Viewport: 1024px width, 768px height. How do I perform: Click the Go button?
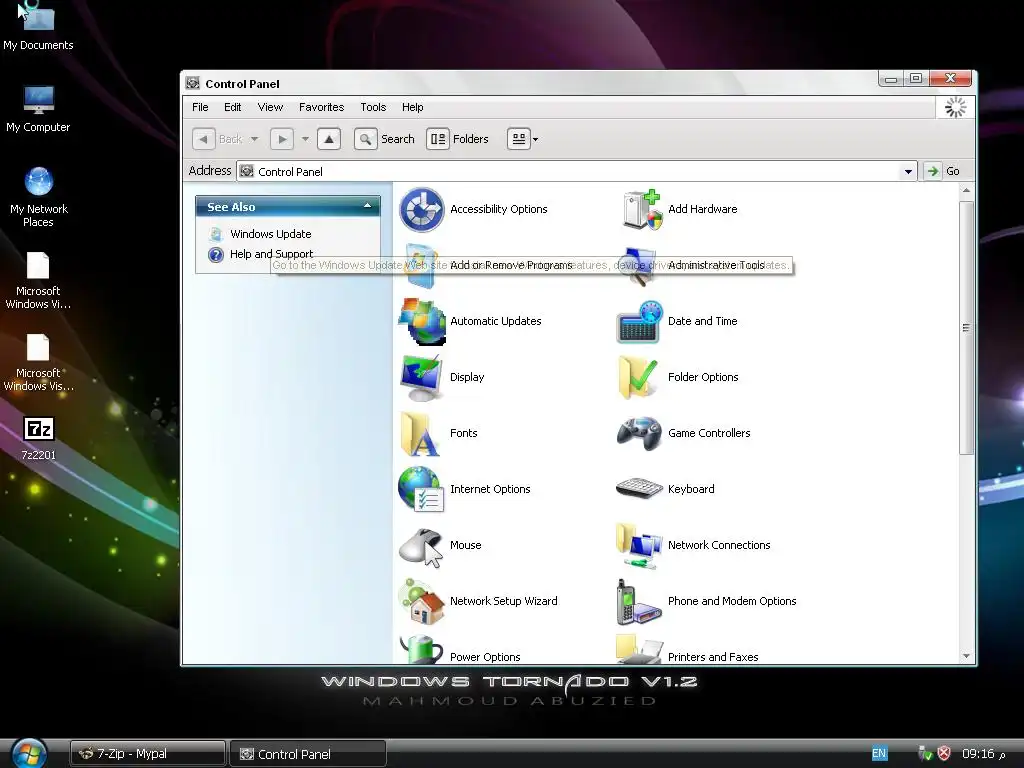click(943, 171)
